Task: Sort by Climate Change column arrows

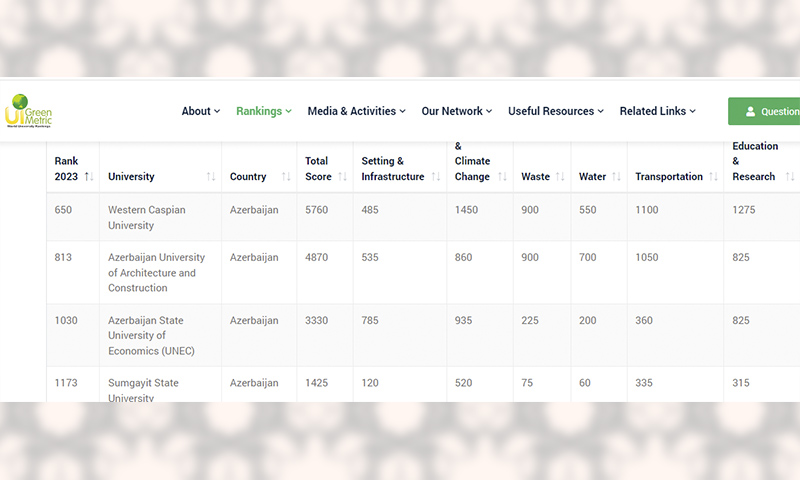Action: [x=502, y=176]
